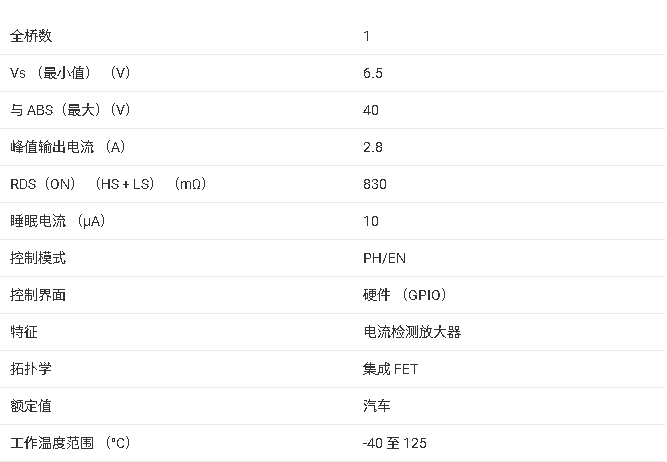Click the 拓扑学 label
Viewport: 667px width, 462px height.
[31, 369]
